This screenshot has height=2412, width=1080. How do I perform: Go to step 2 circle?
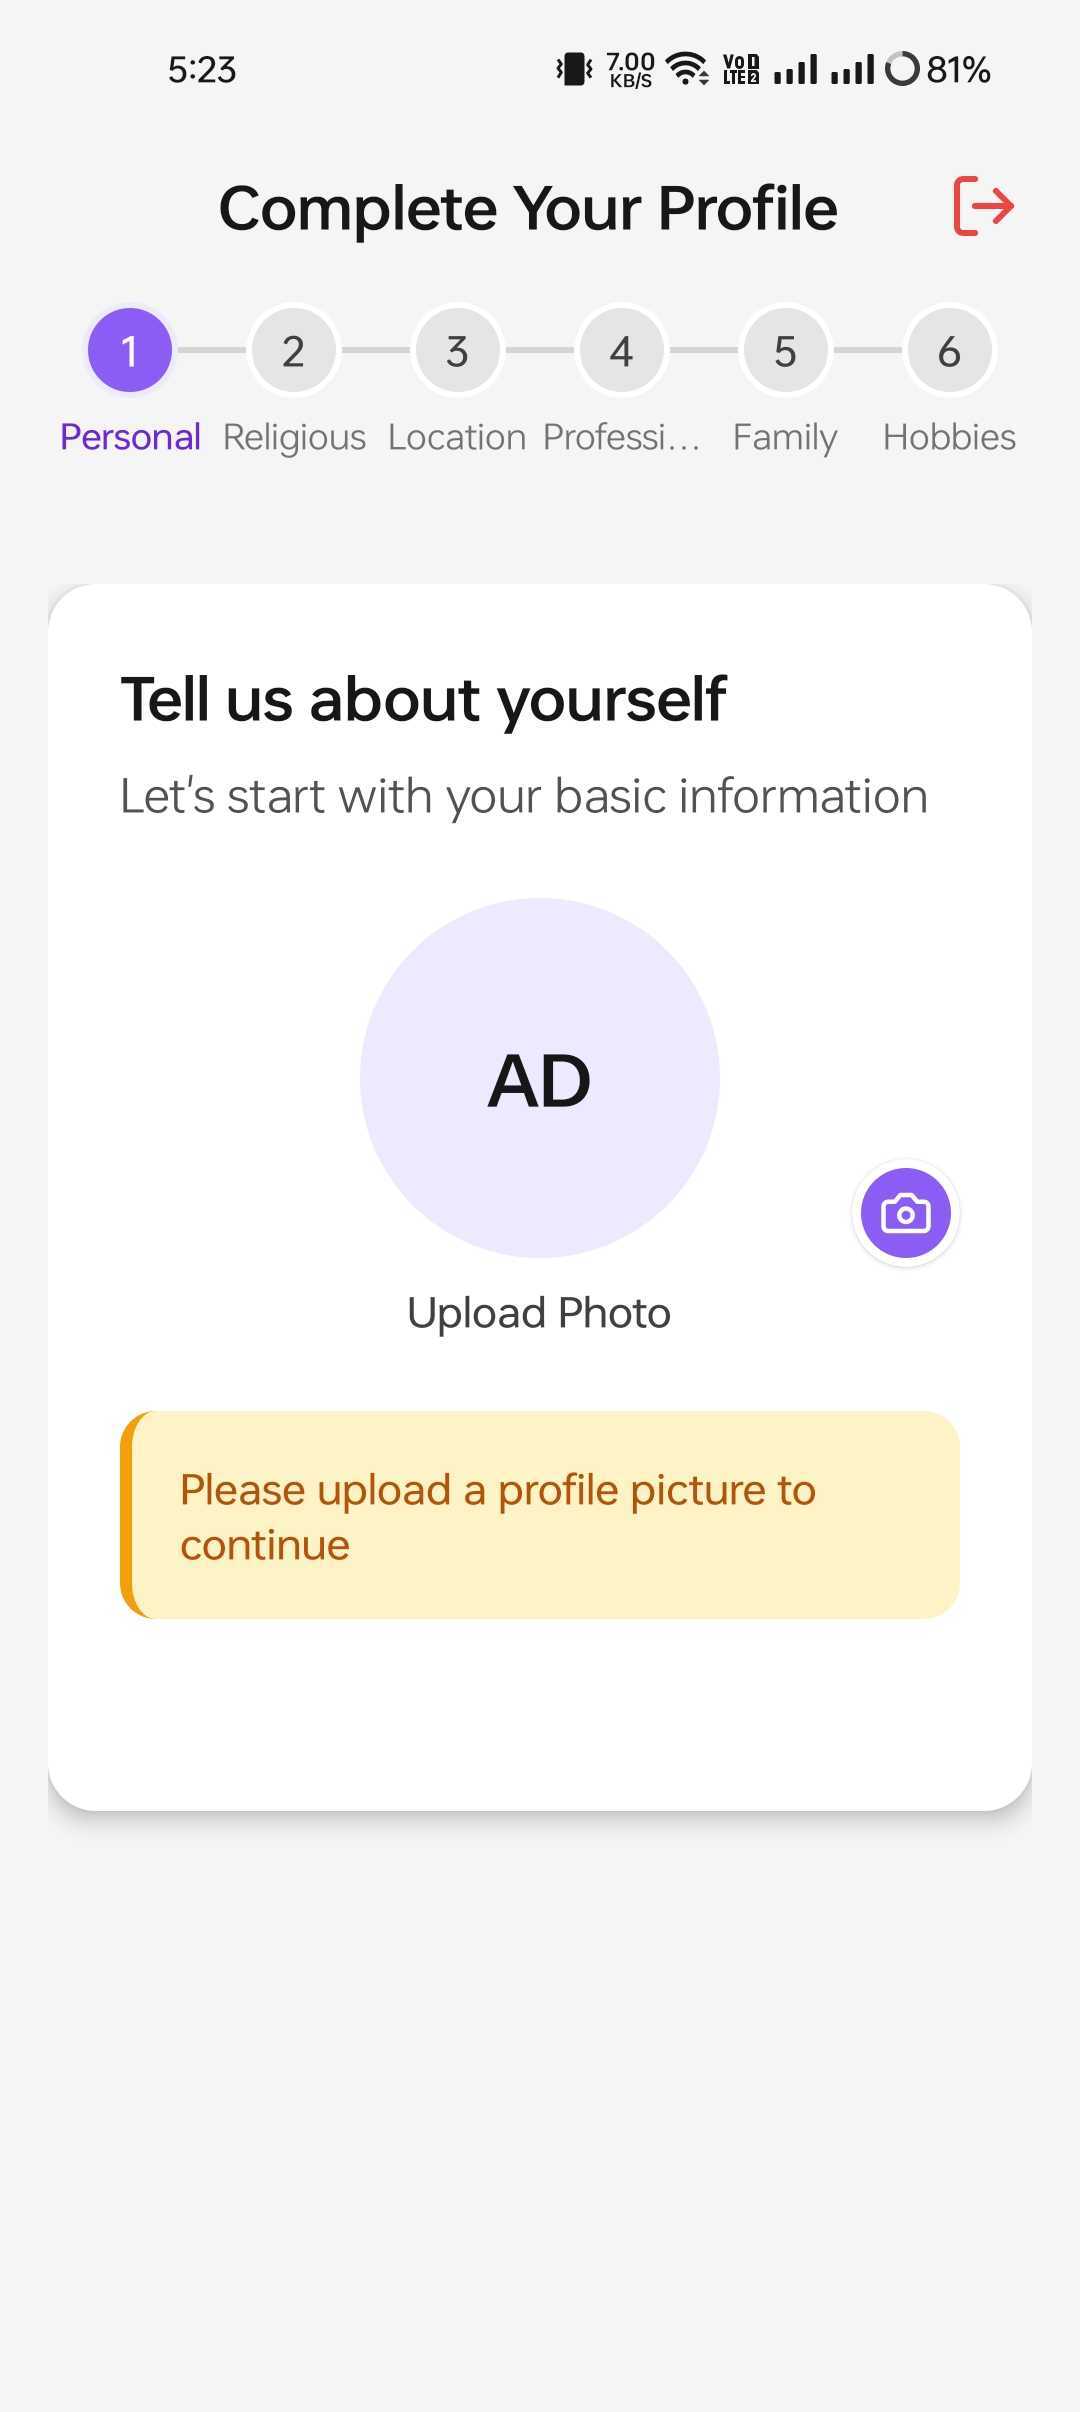(293, 351)
